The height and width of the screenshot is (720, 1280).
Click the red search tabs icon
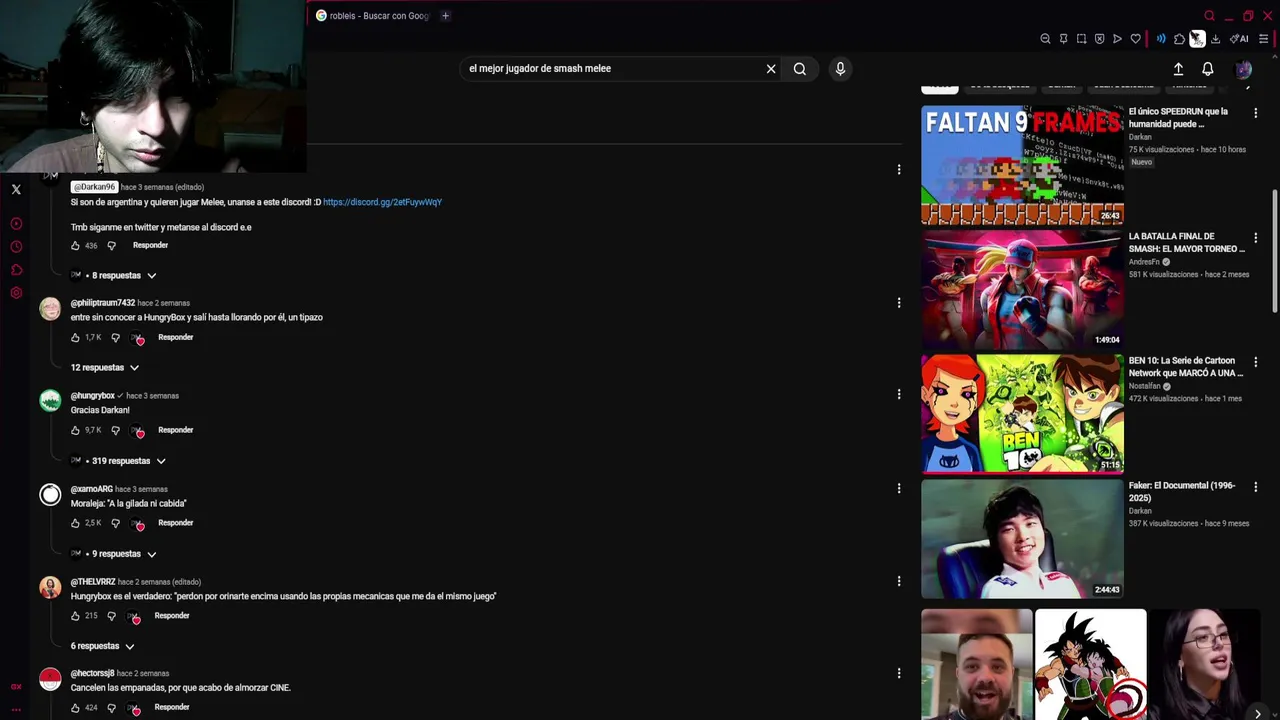(1209, 16)
